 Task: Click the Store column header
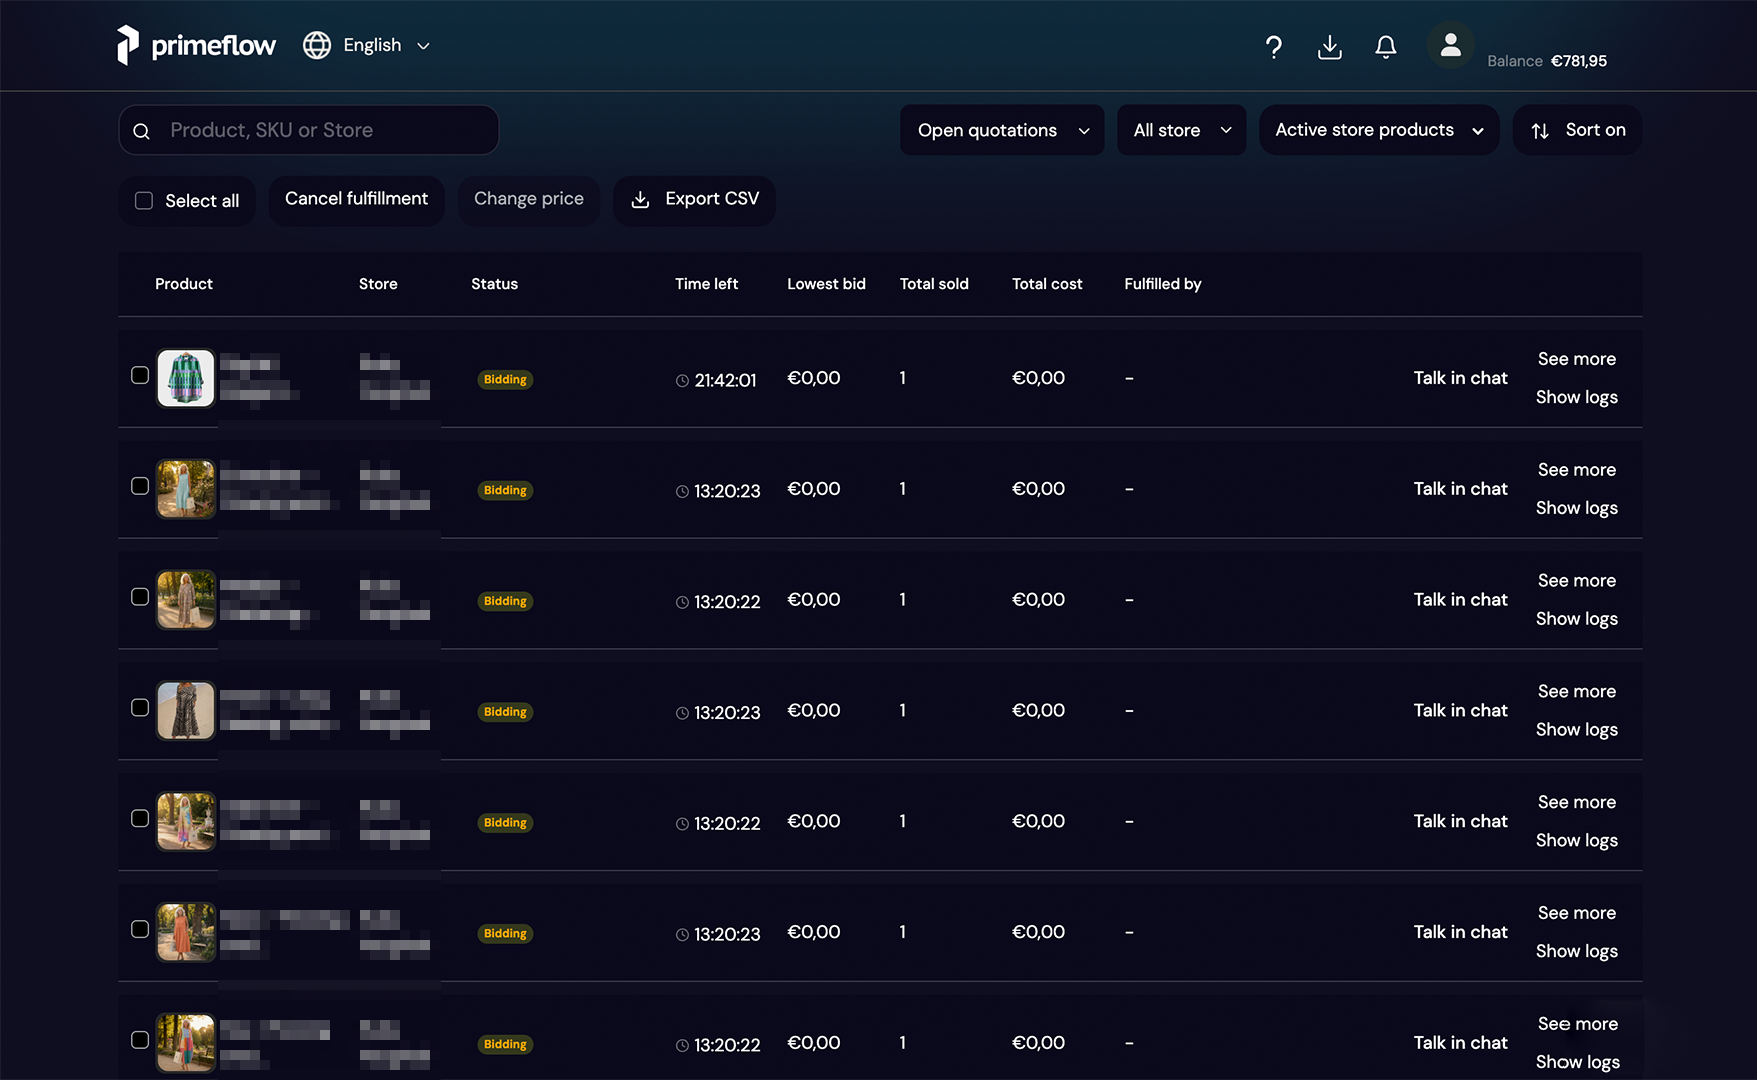(378, 284)
